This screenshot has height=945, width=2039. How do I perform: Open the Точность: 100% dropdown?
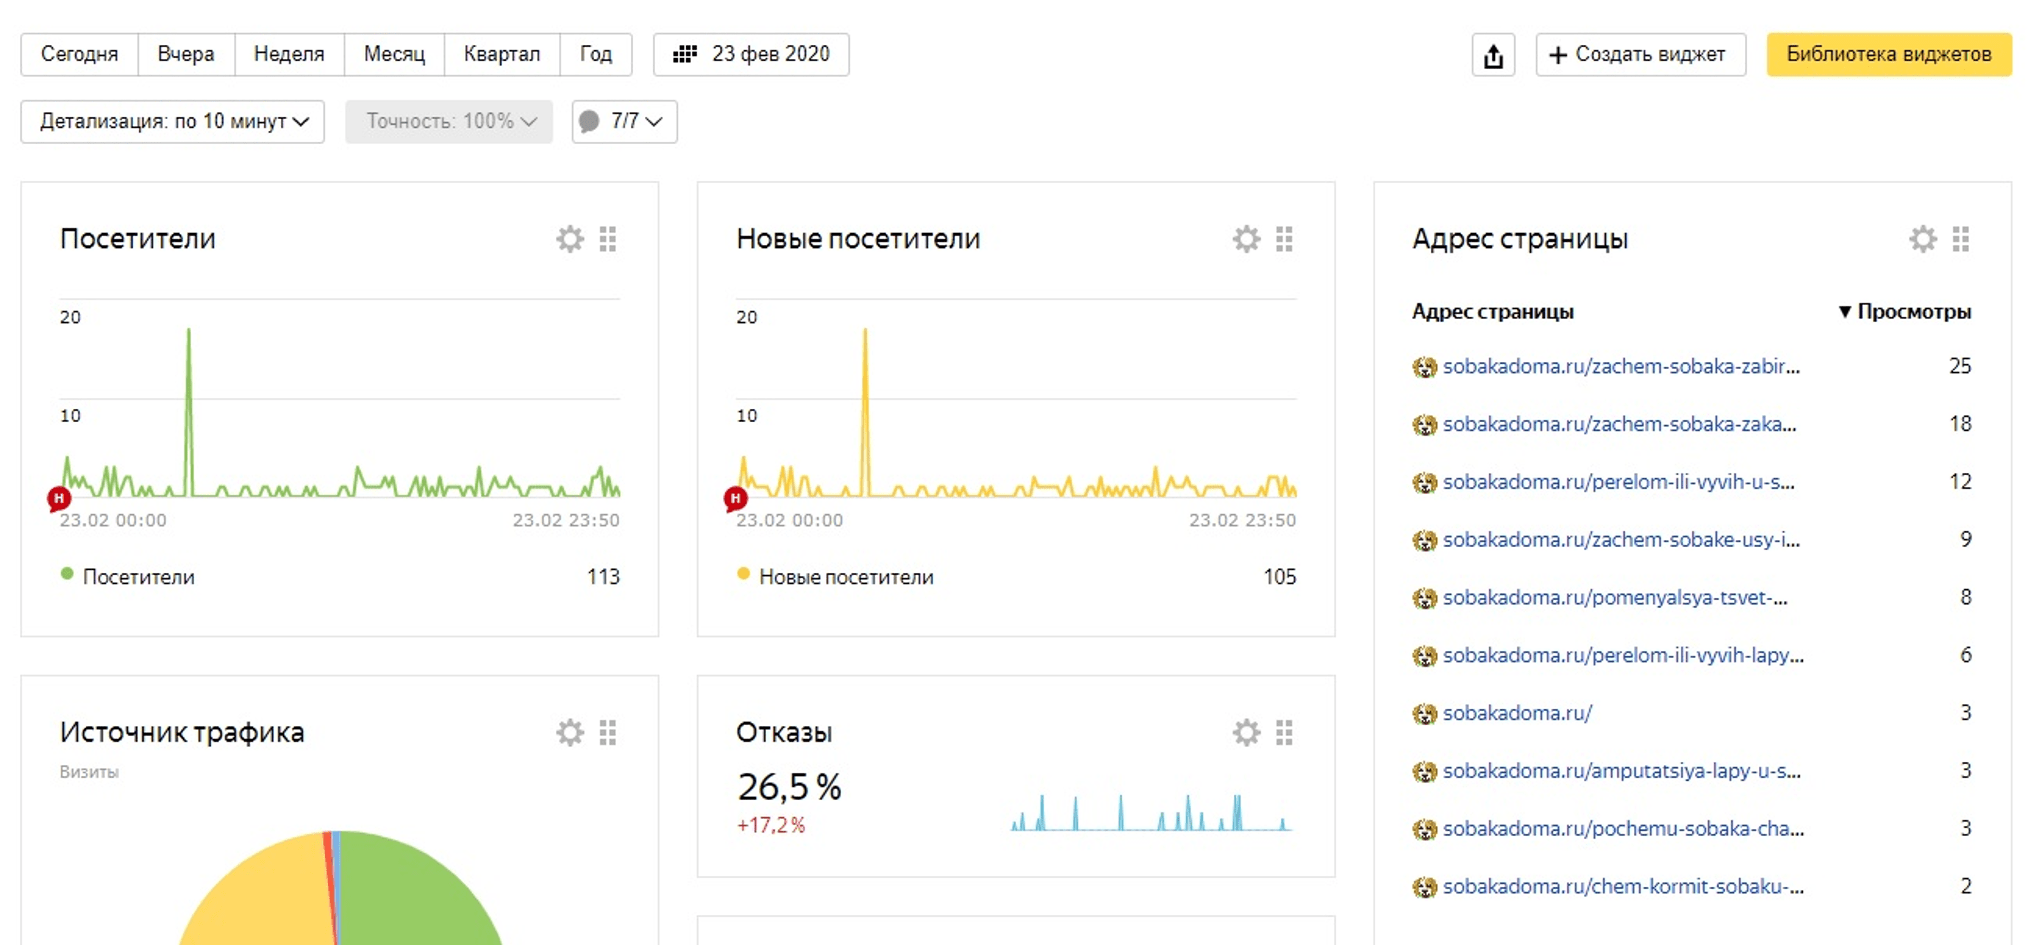(x=449, y=121)
